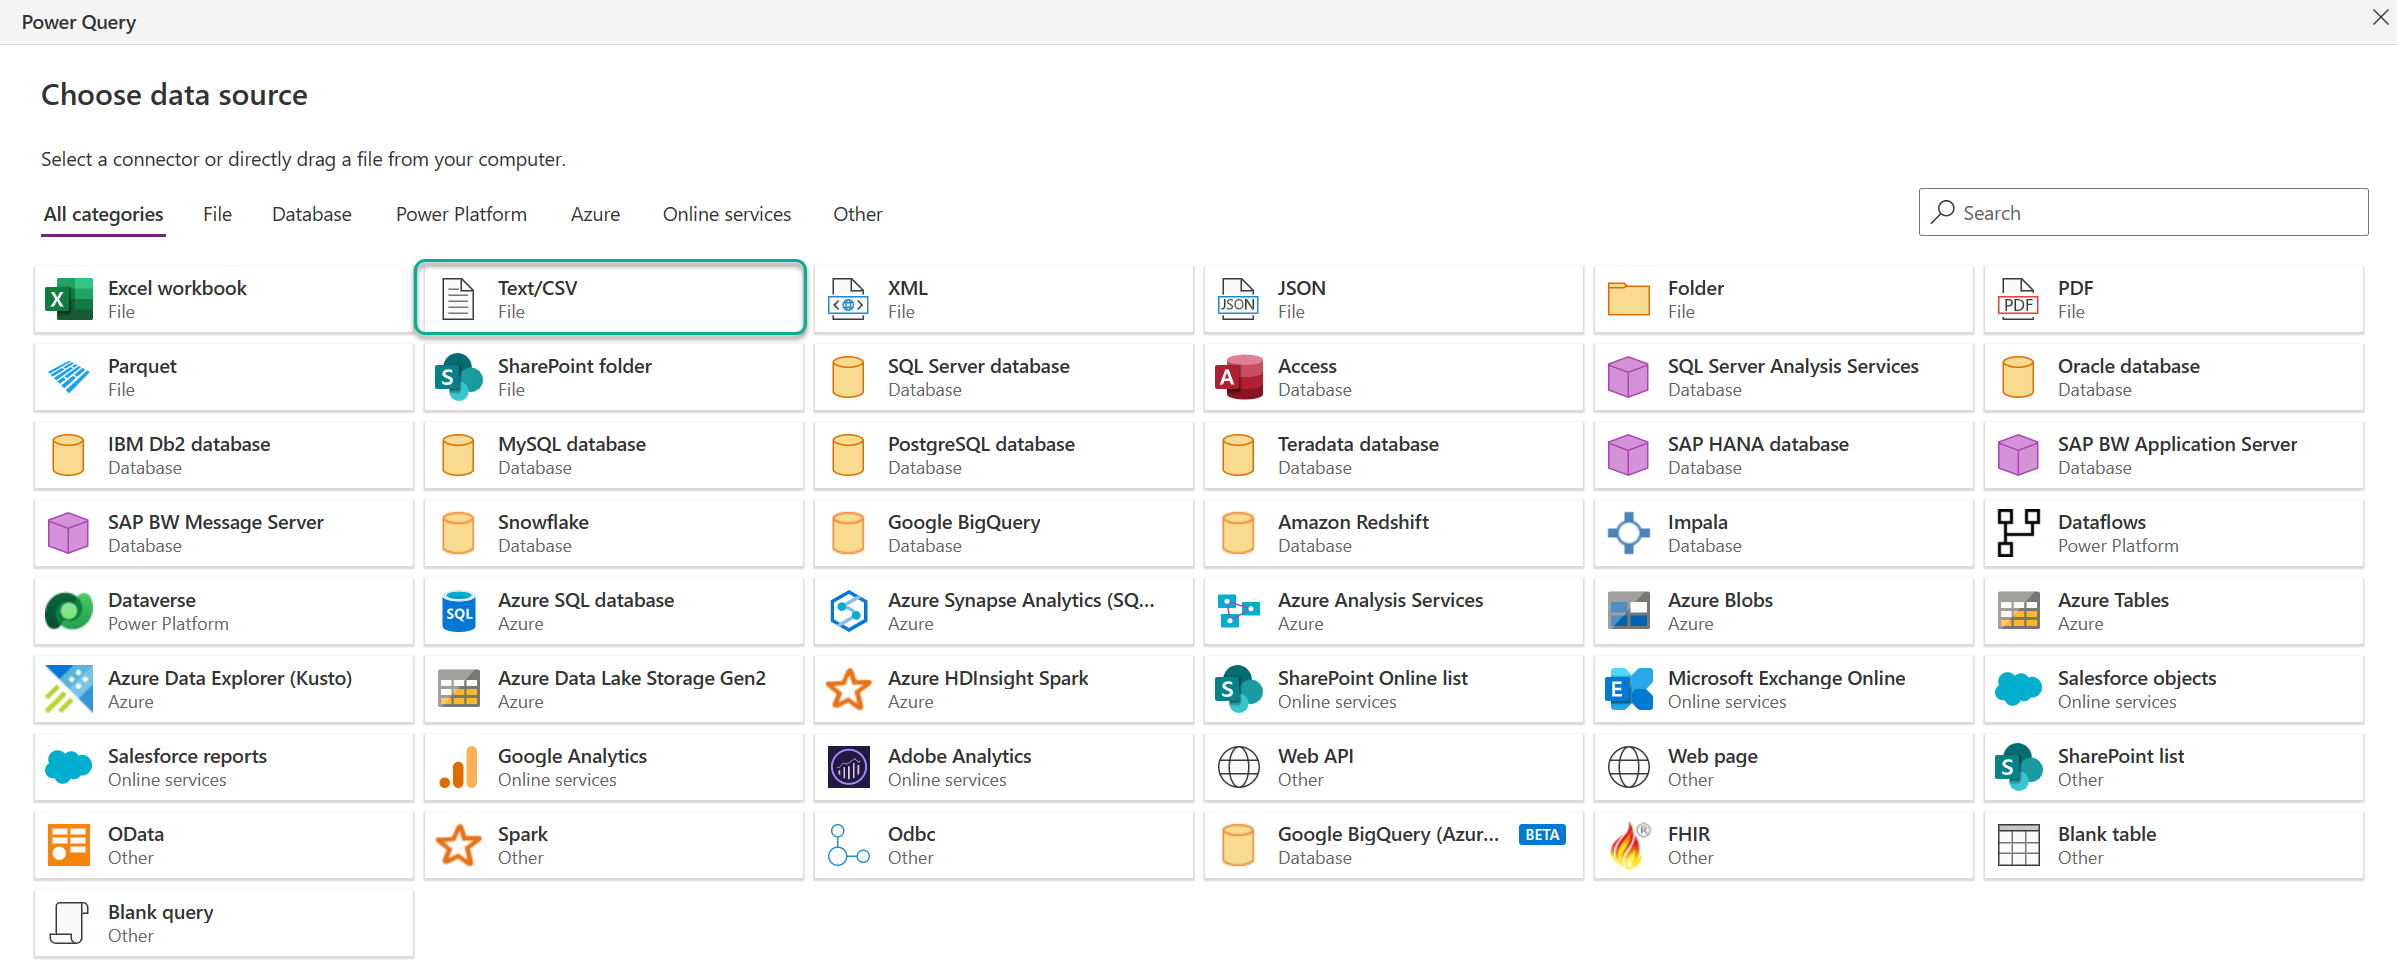Click the SharePoint list connector
Image resolution: width=2397 pixels, height=975 pixels.
pyautogui.click(x=2174, y=767)
